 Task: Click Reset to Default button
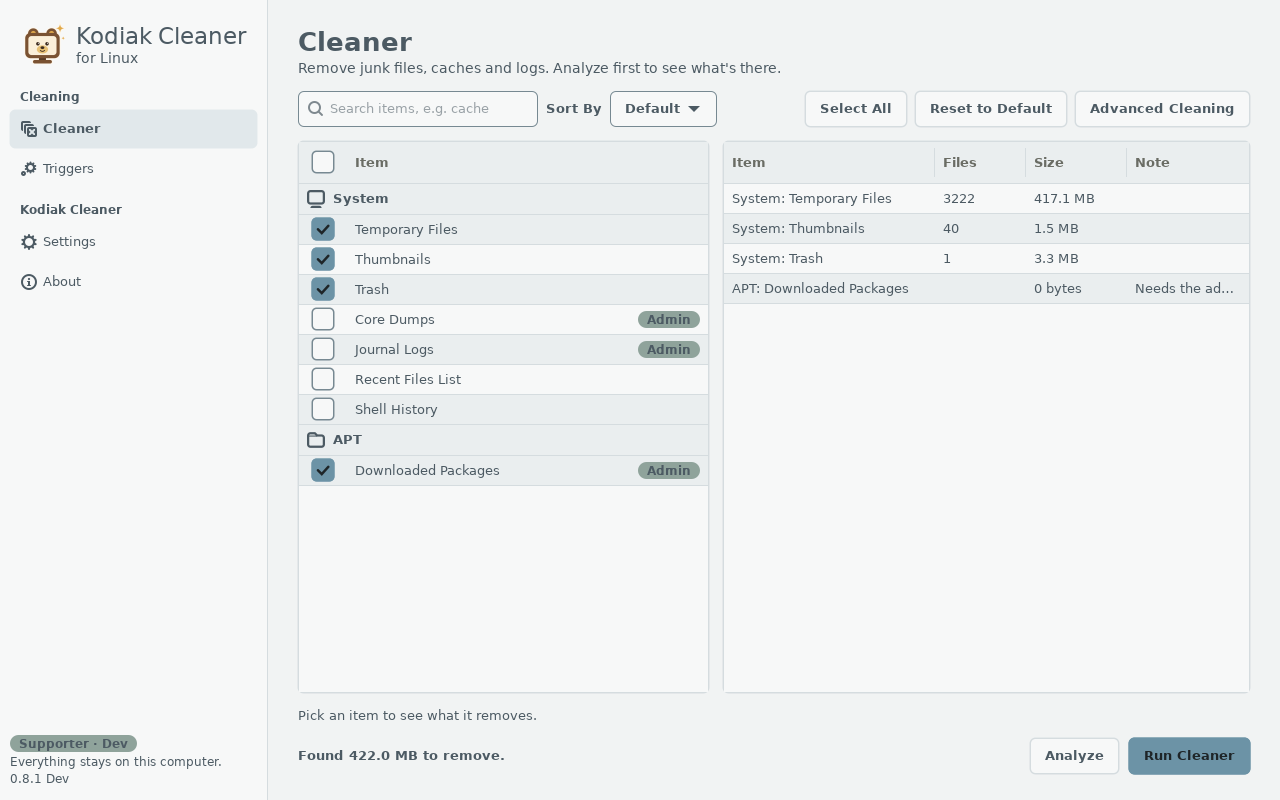pos(991,109)
